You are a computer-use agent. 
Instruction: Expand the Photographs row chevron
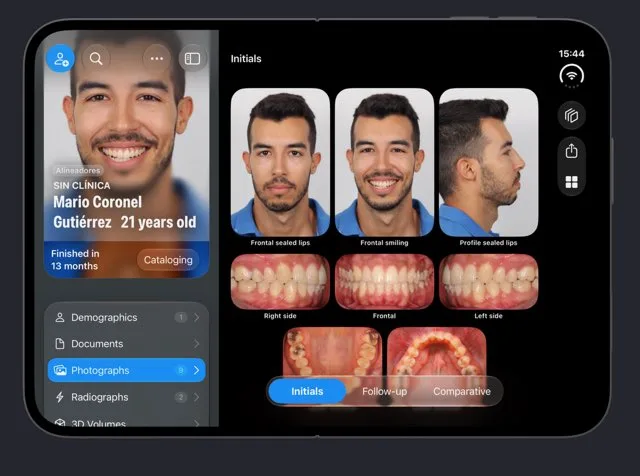(x=197, y=370)
